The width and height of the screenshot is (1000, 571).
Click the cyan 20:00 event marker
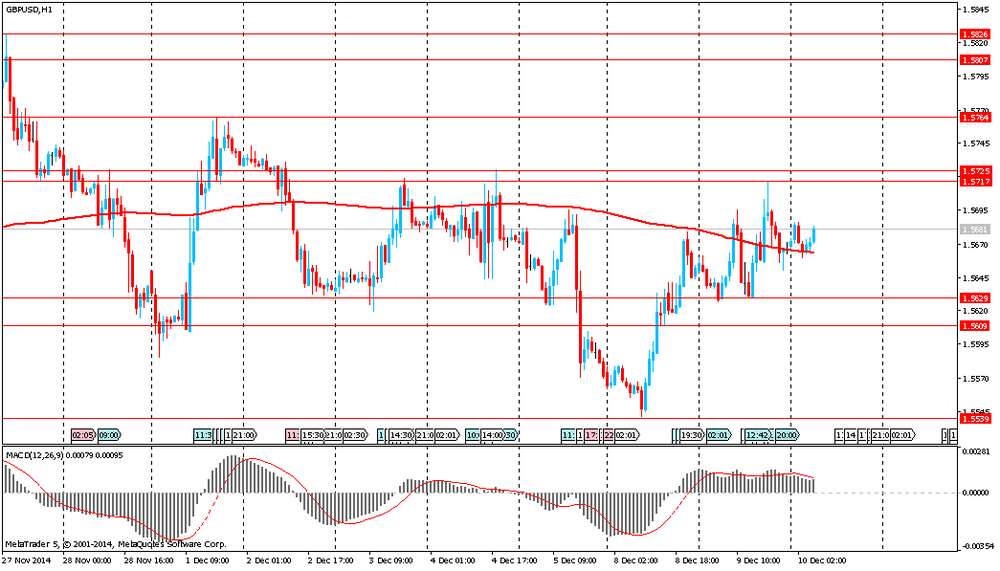point(786,436)
